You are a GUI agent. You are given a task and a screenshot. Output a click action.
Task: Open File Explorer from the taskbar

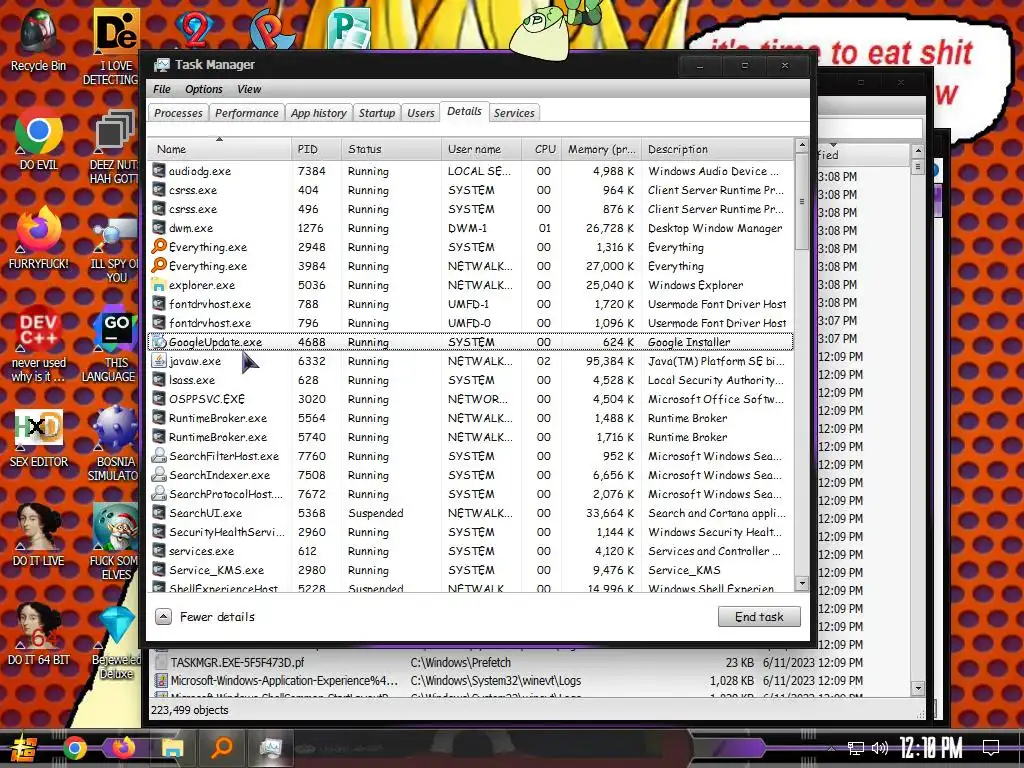tap(172, 748)
